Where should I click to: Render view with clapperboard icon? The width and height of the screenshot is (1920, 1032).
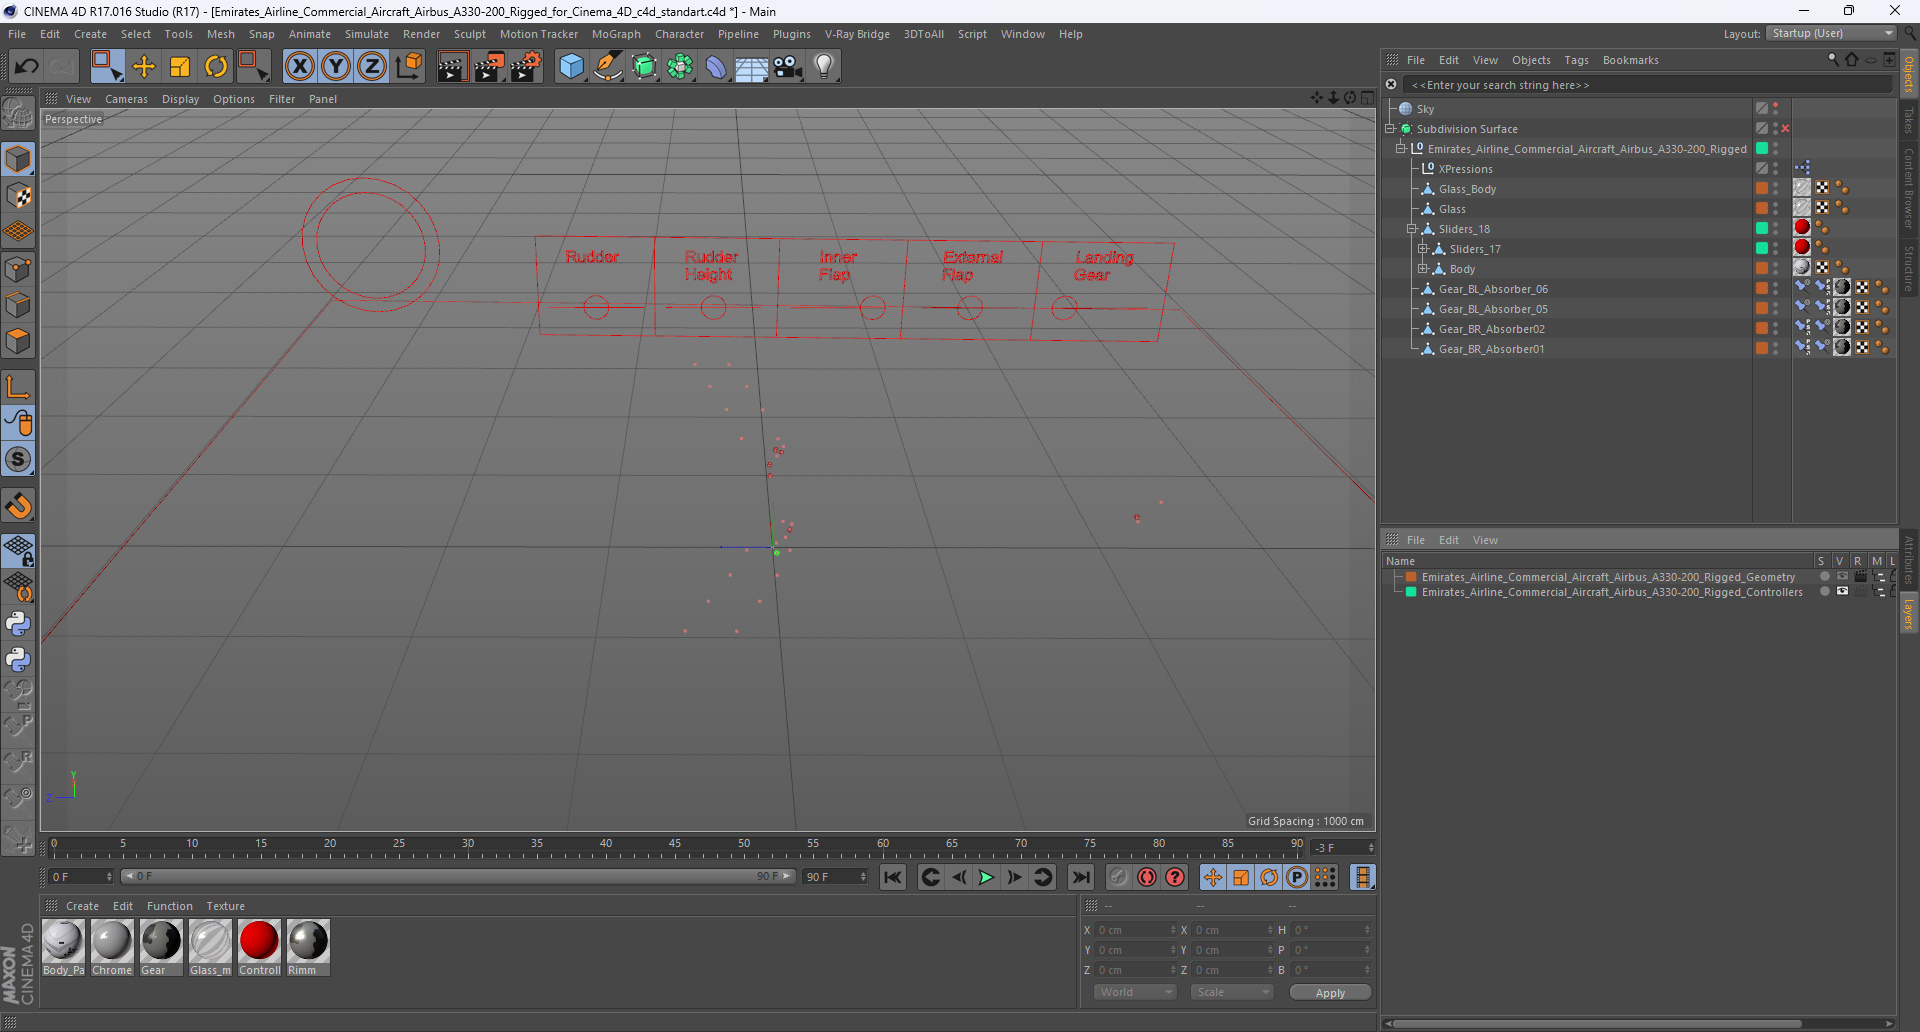[x=452, y=67]
